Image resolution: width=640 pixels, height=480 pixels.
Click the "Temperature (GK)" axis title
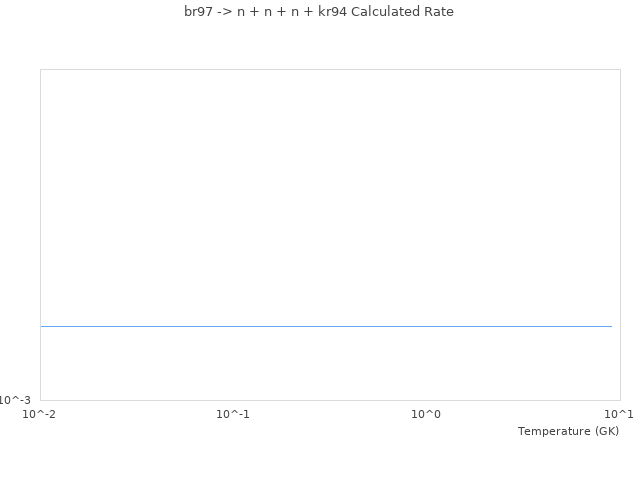point(568,431)
